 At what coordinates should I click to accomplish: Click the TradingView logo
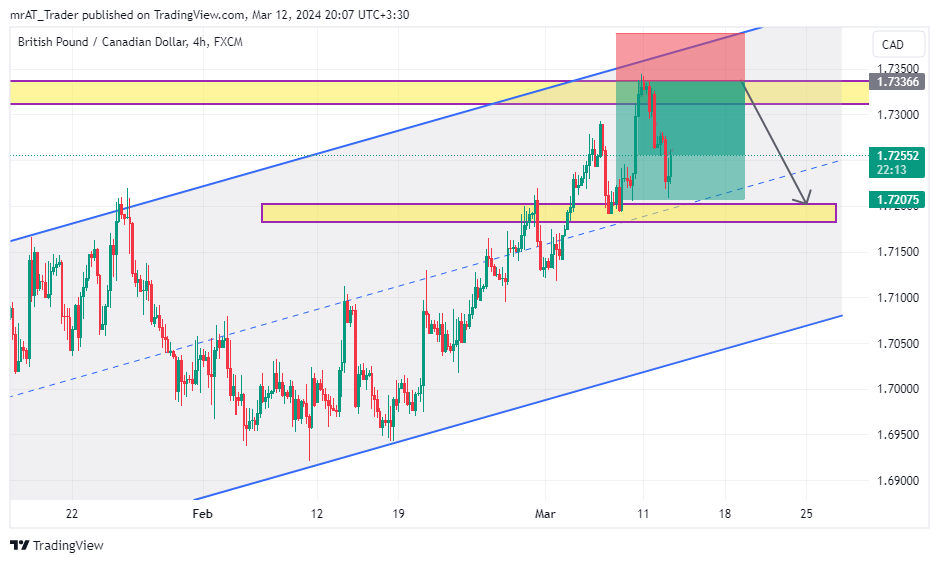[x=57, y=546]
